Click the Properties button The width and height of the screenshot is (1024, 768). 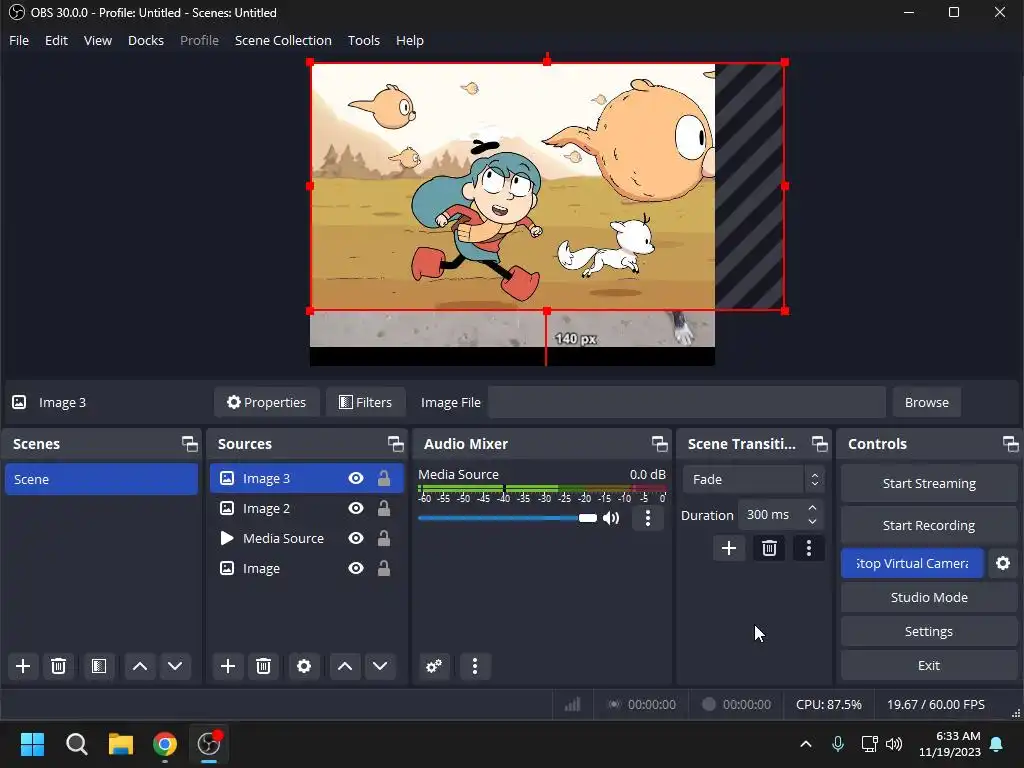click(266, 402)
